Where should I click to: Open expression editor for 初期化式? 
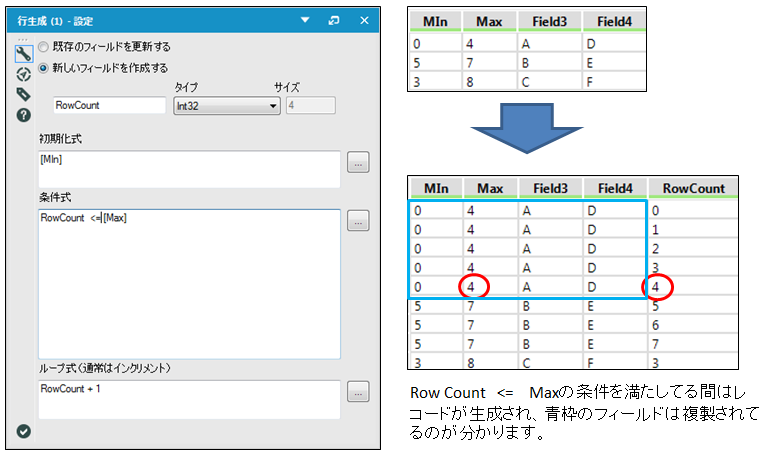coord(358,162)
